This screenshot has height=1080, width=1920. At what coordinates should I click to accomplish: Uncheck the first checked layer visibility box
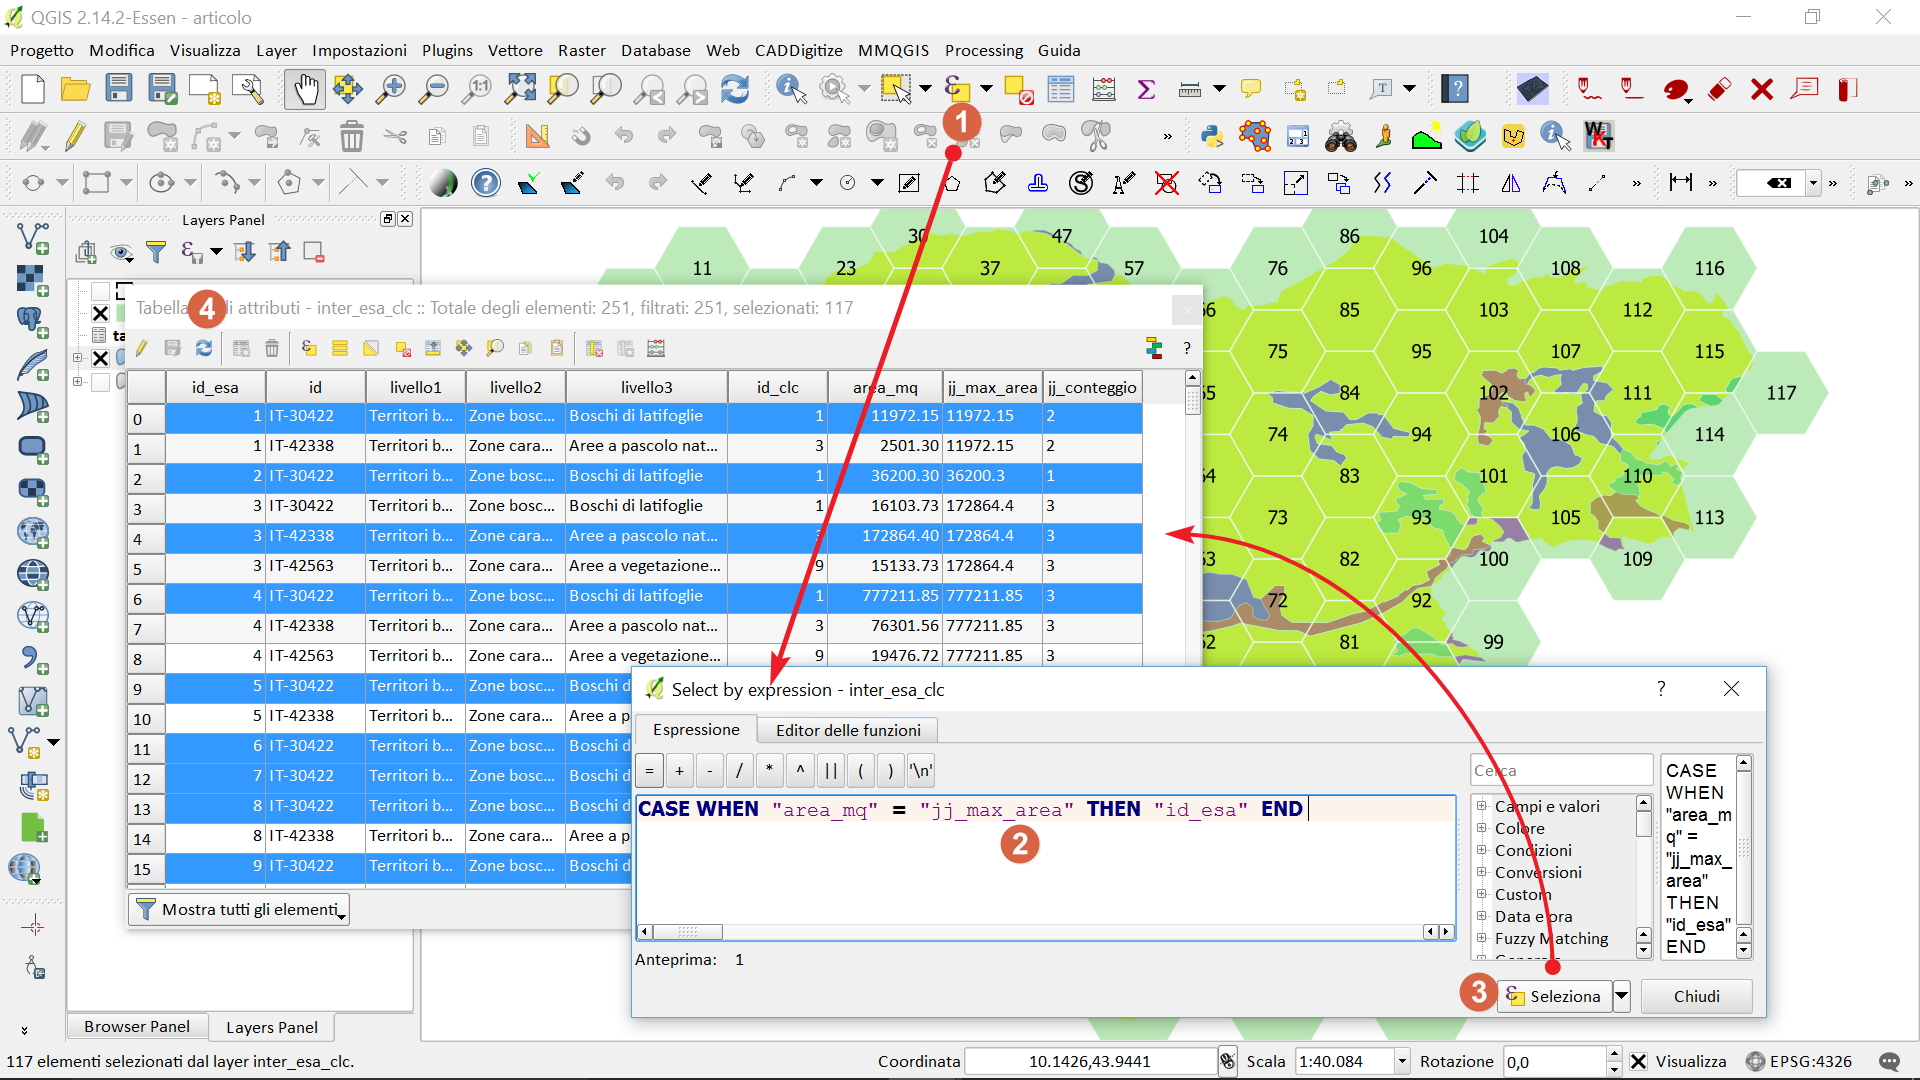pyautogui.click(x=100, y=313)
